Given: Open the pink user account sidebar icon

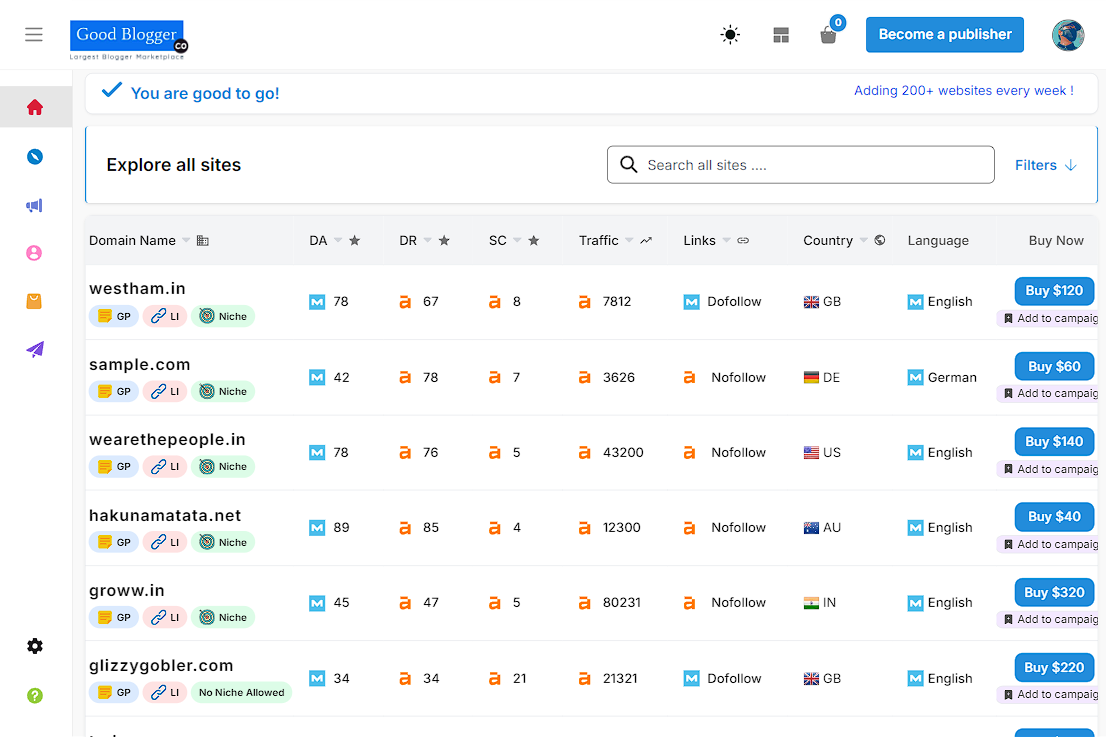Looking at the screenshot, I should click(x=34, y=253).
